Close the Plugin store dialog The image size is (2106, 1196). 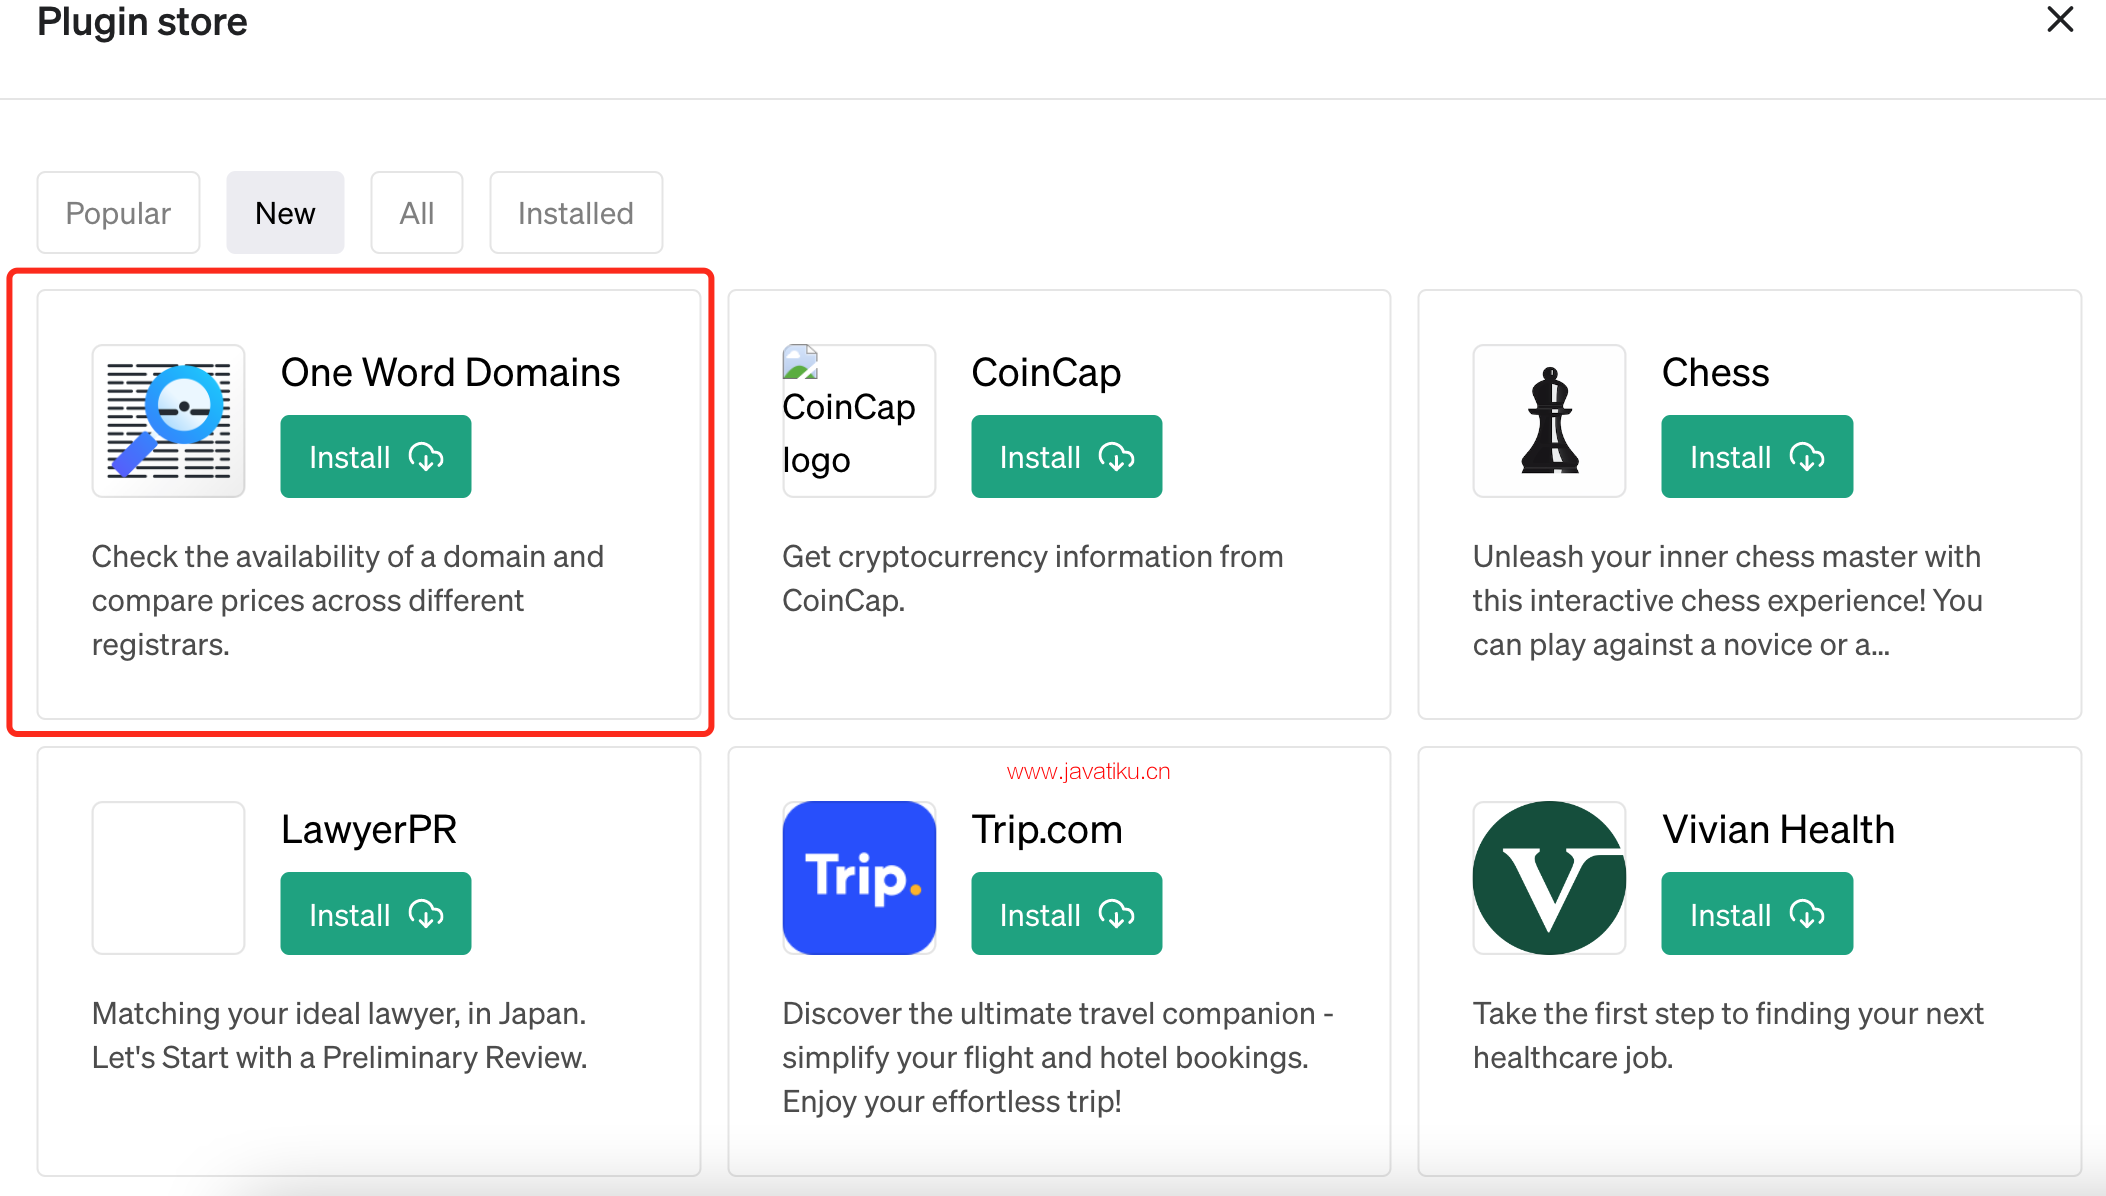click(2060, 19)
